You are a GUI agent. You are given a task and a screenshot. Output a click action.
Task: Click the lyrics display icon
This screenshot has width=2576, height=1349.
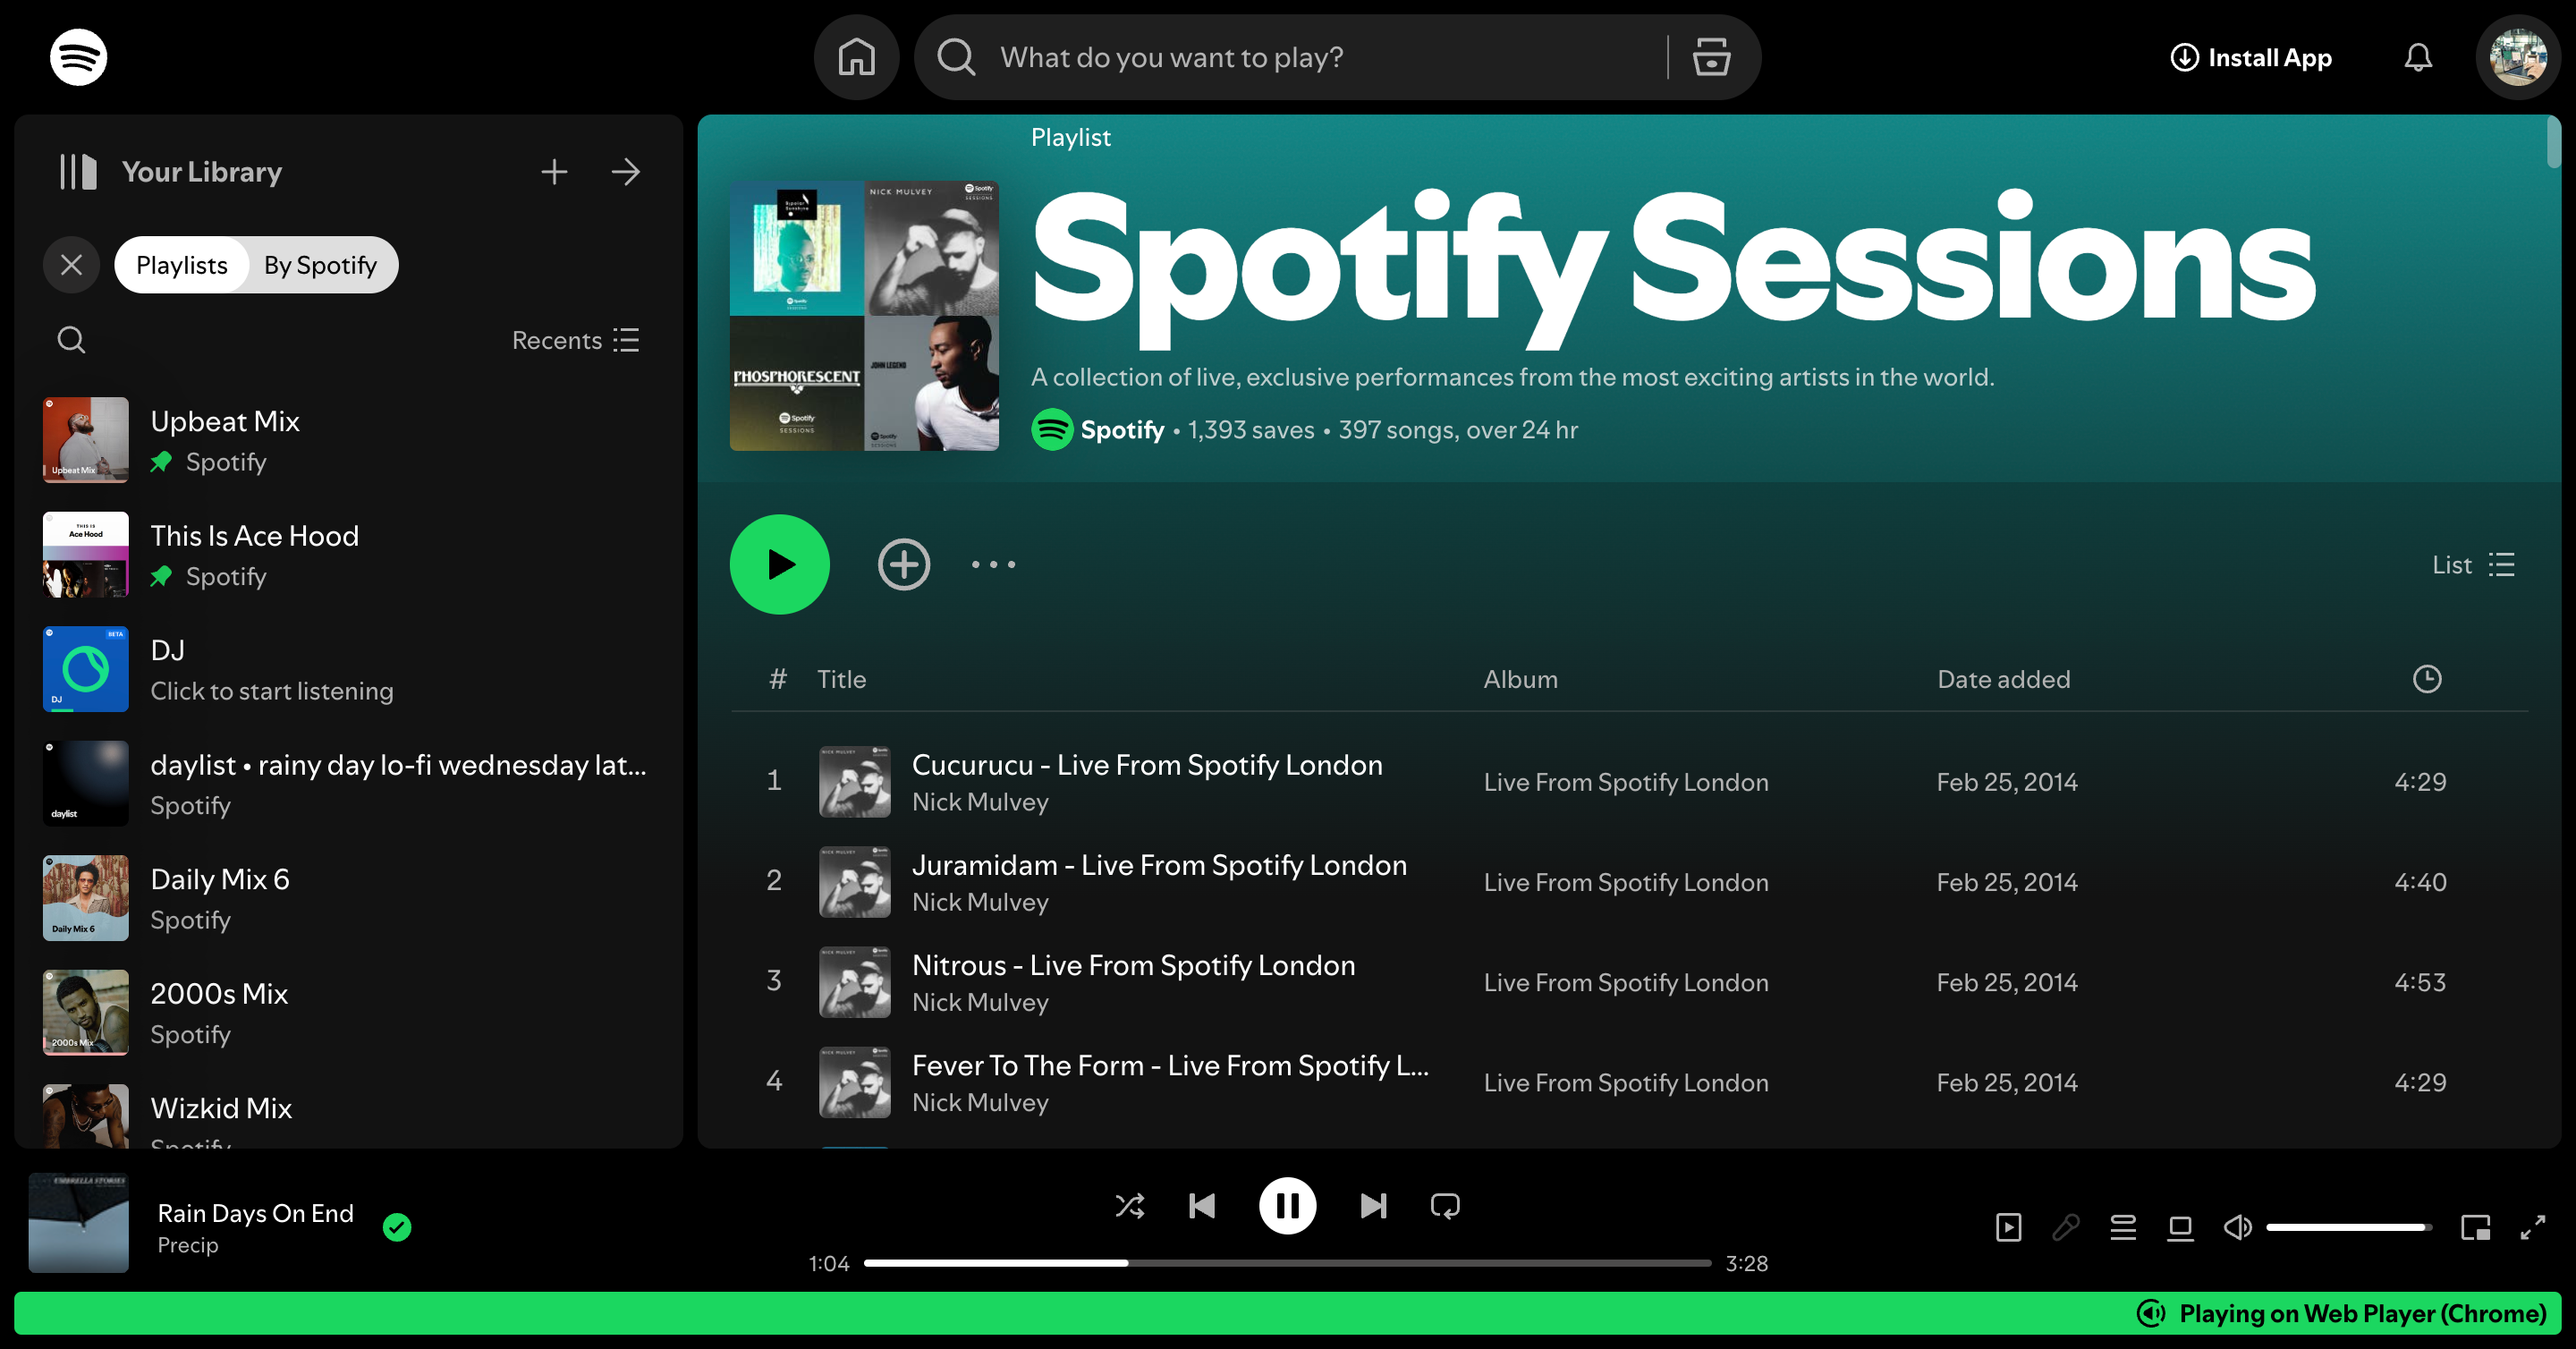[x=2066, y=1223]
